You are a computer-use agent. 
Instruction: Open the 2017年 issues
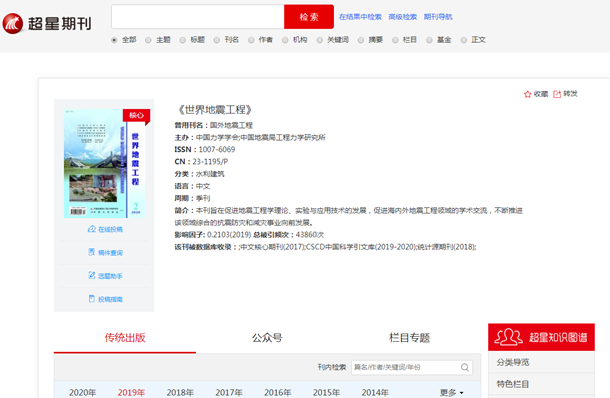[229, 393]
